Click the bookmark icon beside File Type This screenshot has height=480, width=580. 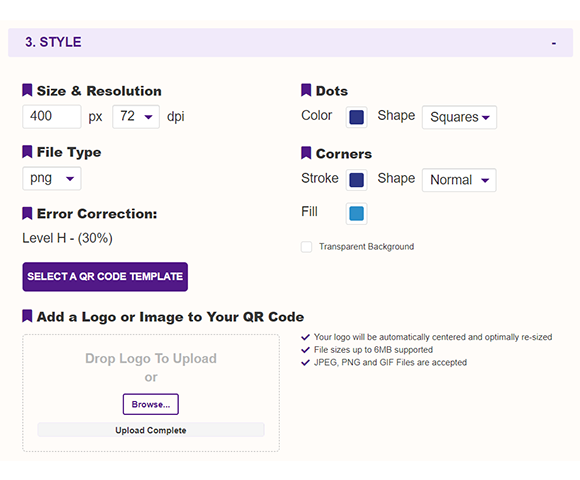pyautogui.click(x=27, y=151)
